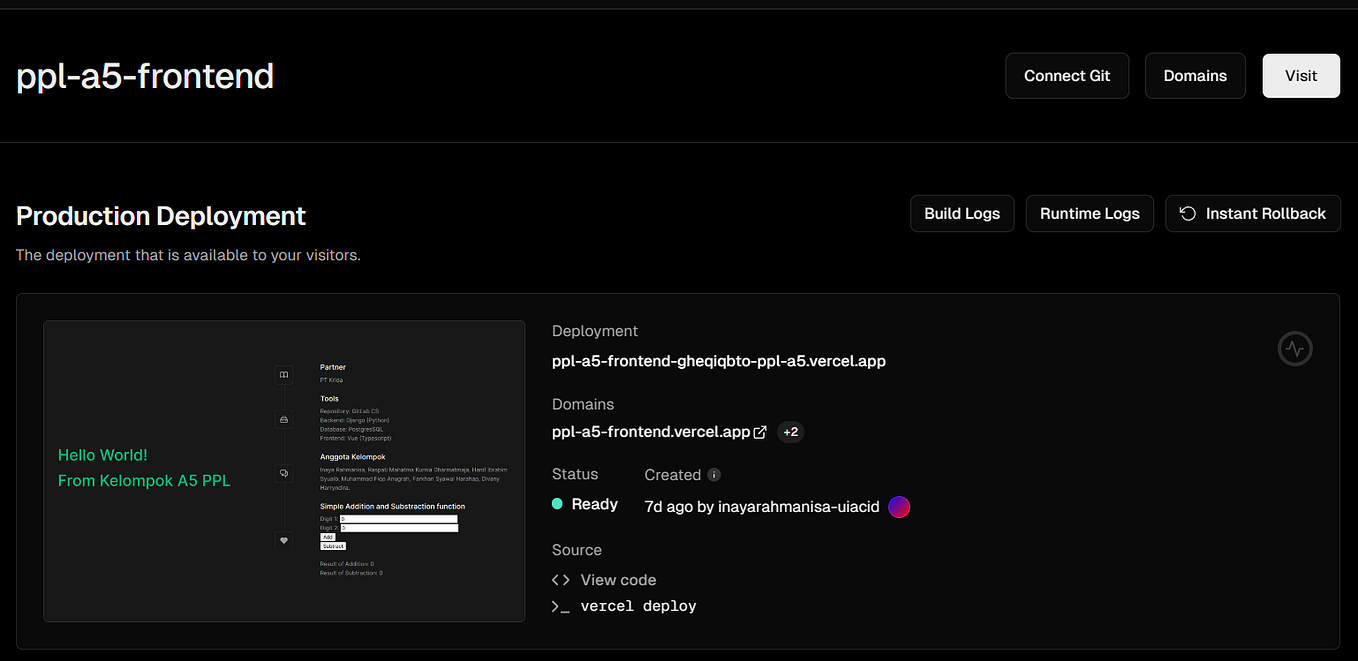Click the circular arrow icon on Instant Rollback

pos(1187,213)
